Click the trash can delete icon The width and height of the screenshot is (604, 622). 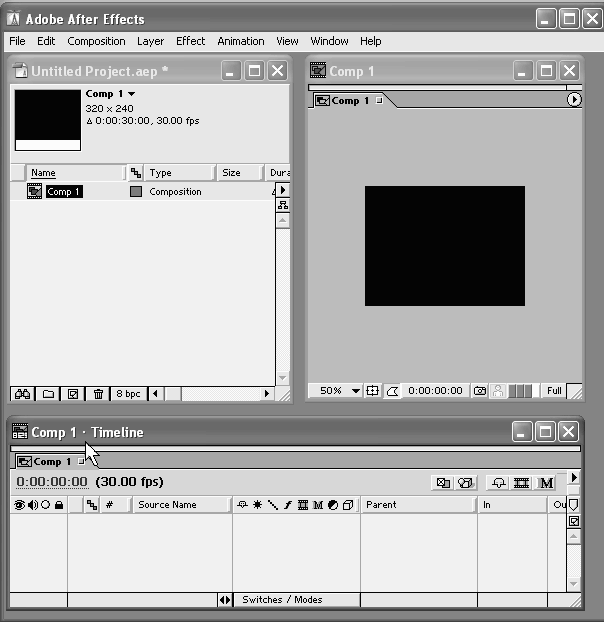tap(98, 394)
